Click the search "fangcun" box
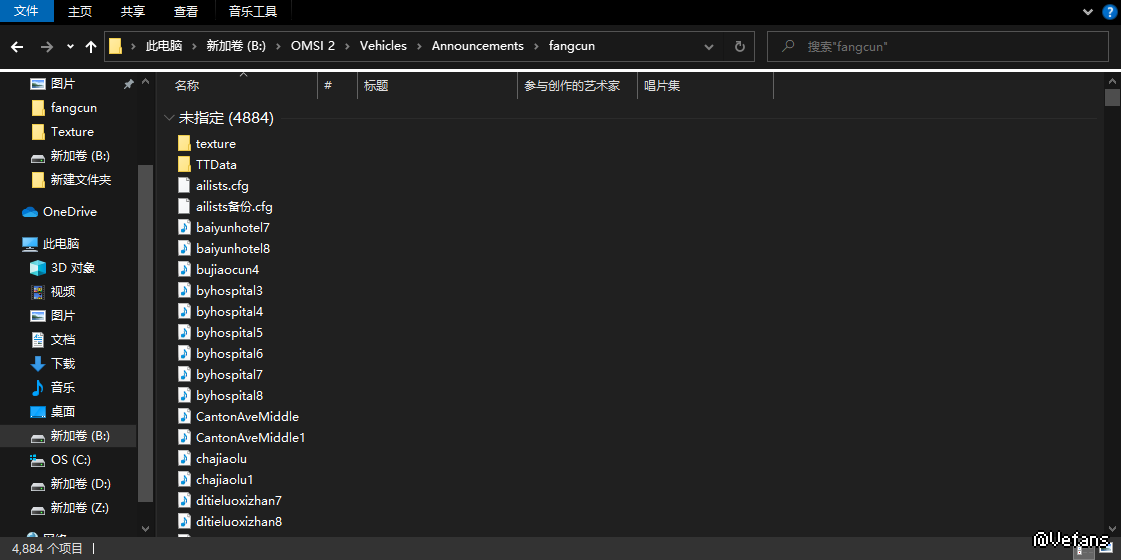Screen dimensions: 1121x560 pos(938,46)
